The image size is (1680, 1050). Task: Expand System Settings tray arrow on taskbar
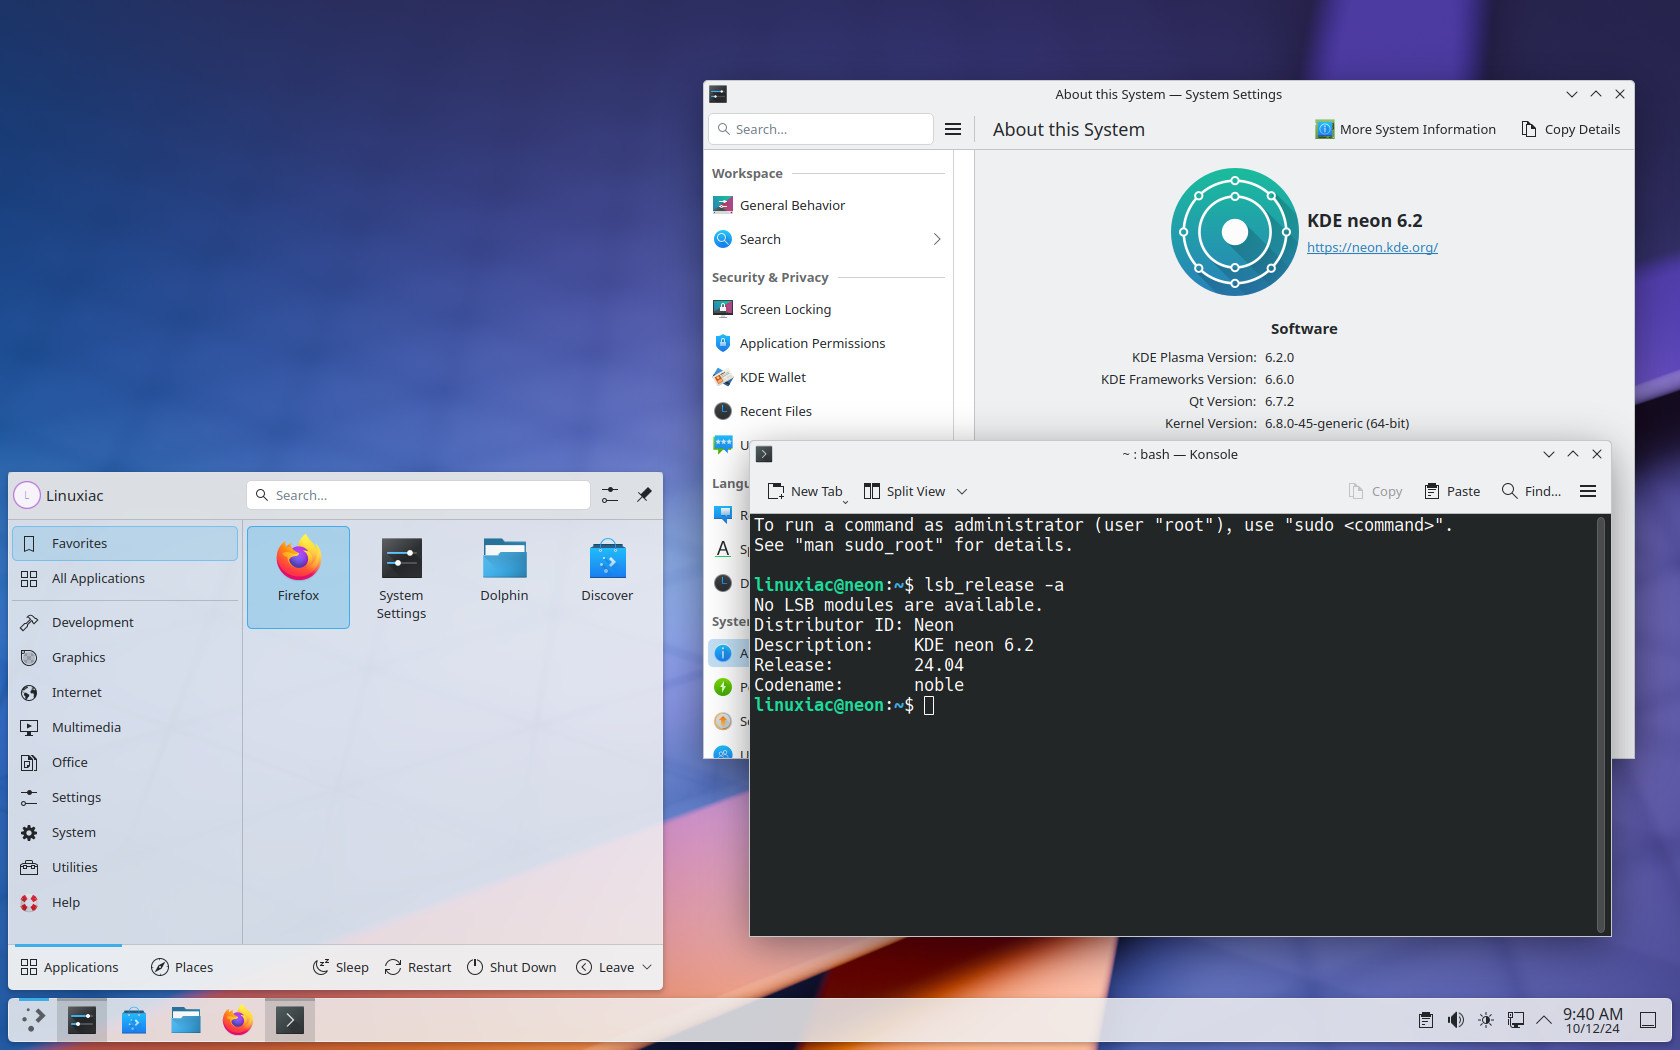(x=1544, y=1020)
